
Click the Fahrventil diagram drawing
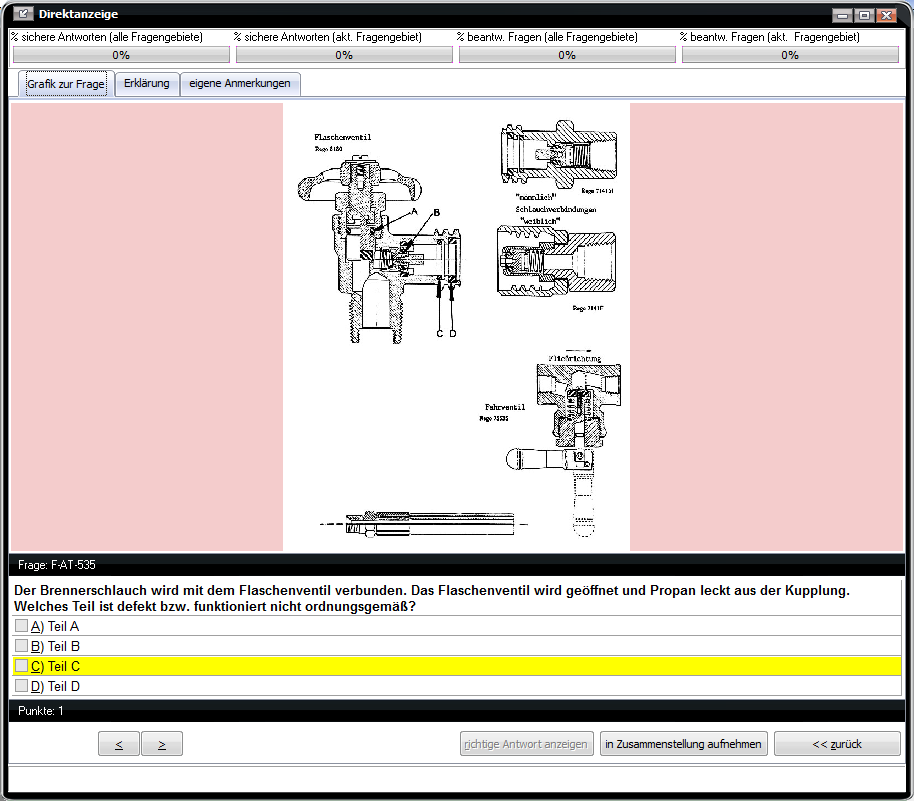click(564, 449)
